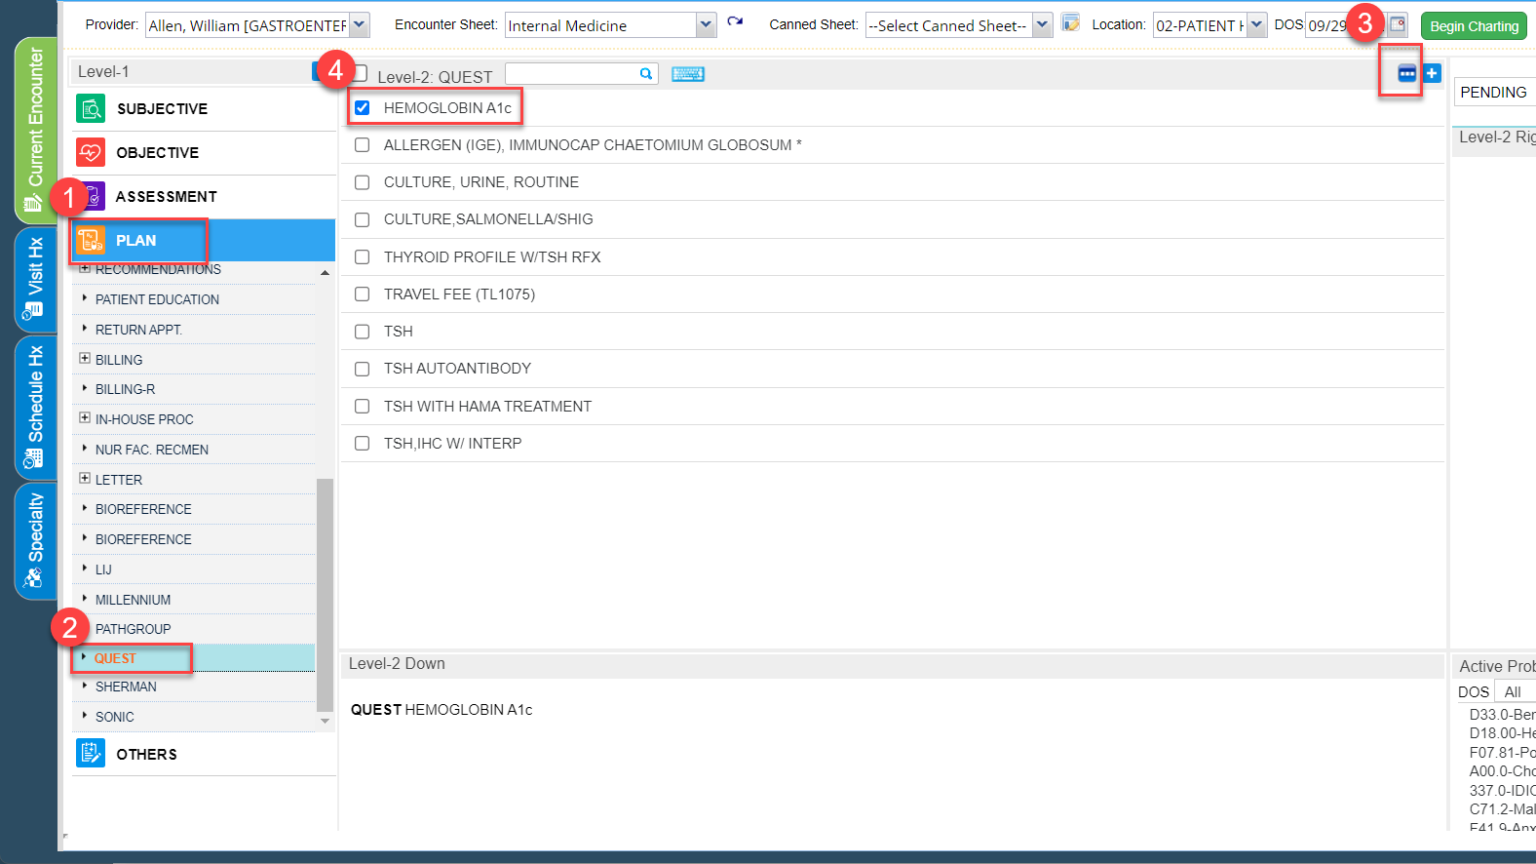Viewport: 1536px width, 864px height.
Task: Enable the TSH AUTOANTIBODY checkbox
Action: [x=362, y=369]
